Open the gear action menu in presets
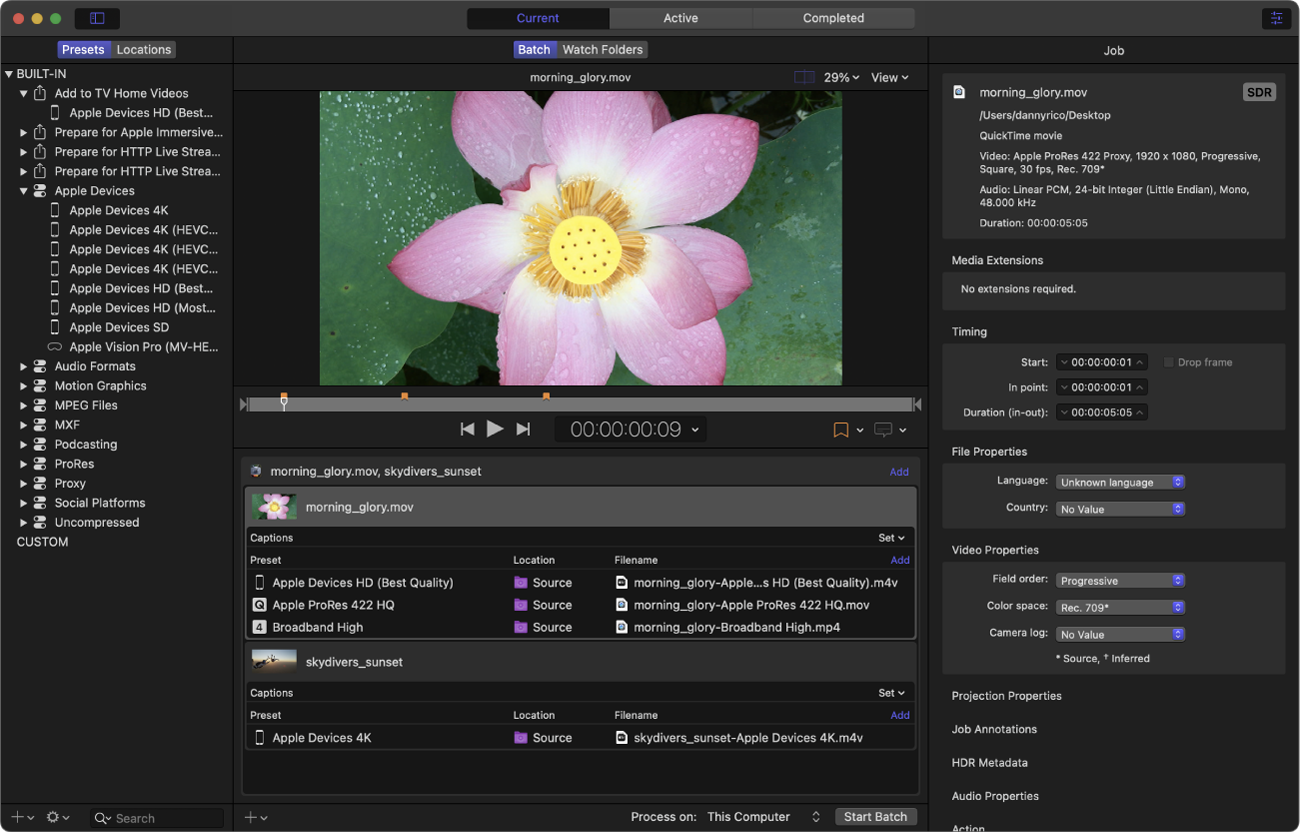This screenshot has height=834, width=1304. click(53, 818)
